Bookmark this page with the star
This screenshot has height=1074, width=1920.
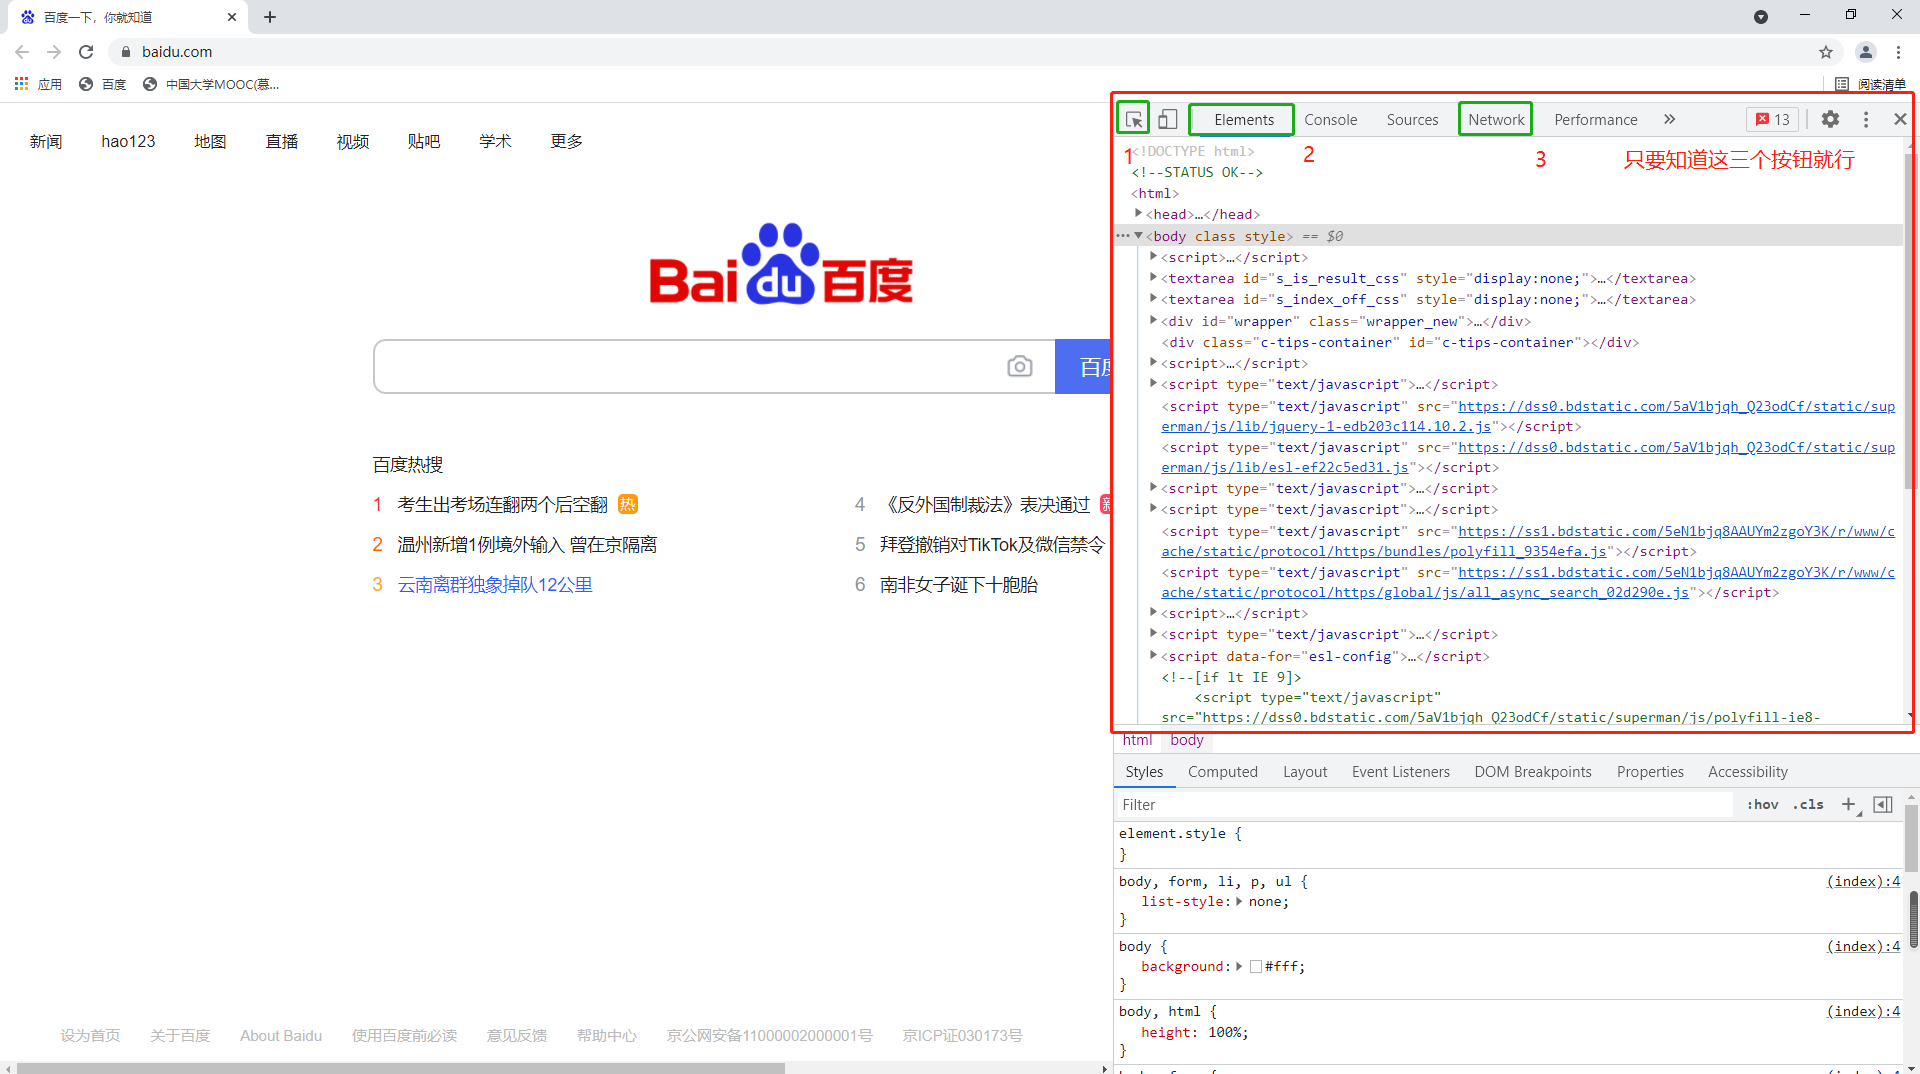pyautogui.click(x=1826, y=52)
